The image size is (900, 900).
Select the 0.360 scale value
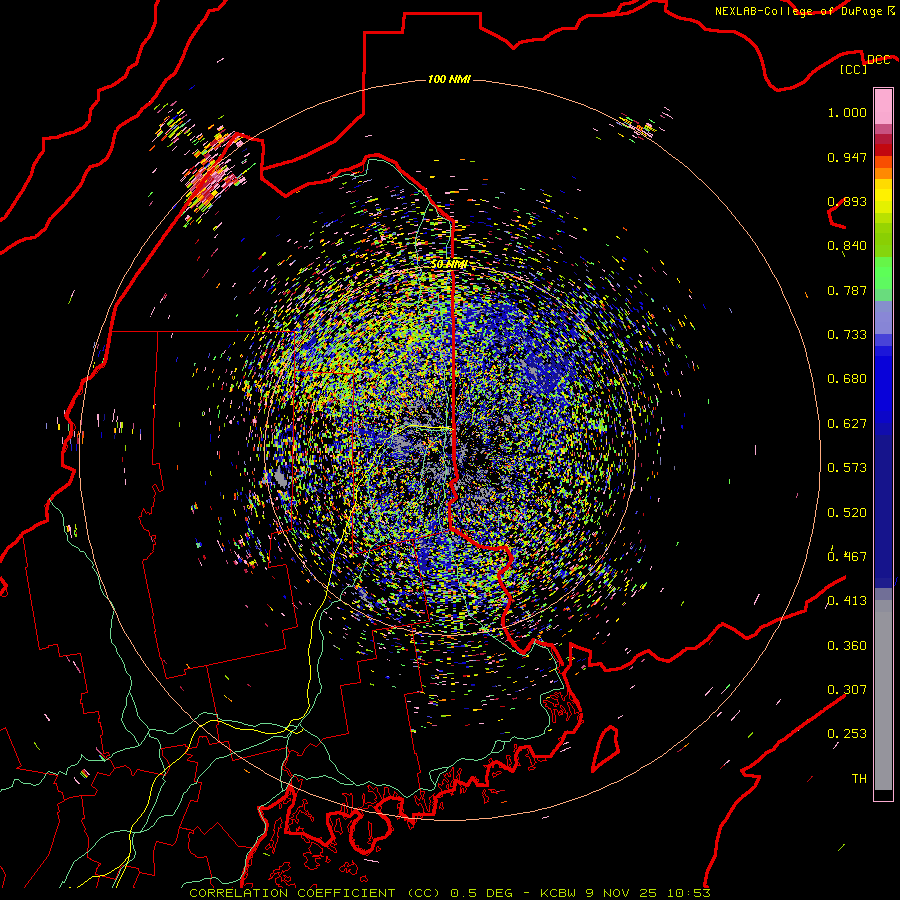pyautogui.click(x=847, y=646)
